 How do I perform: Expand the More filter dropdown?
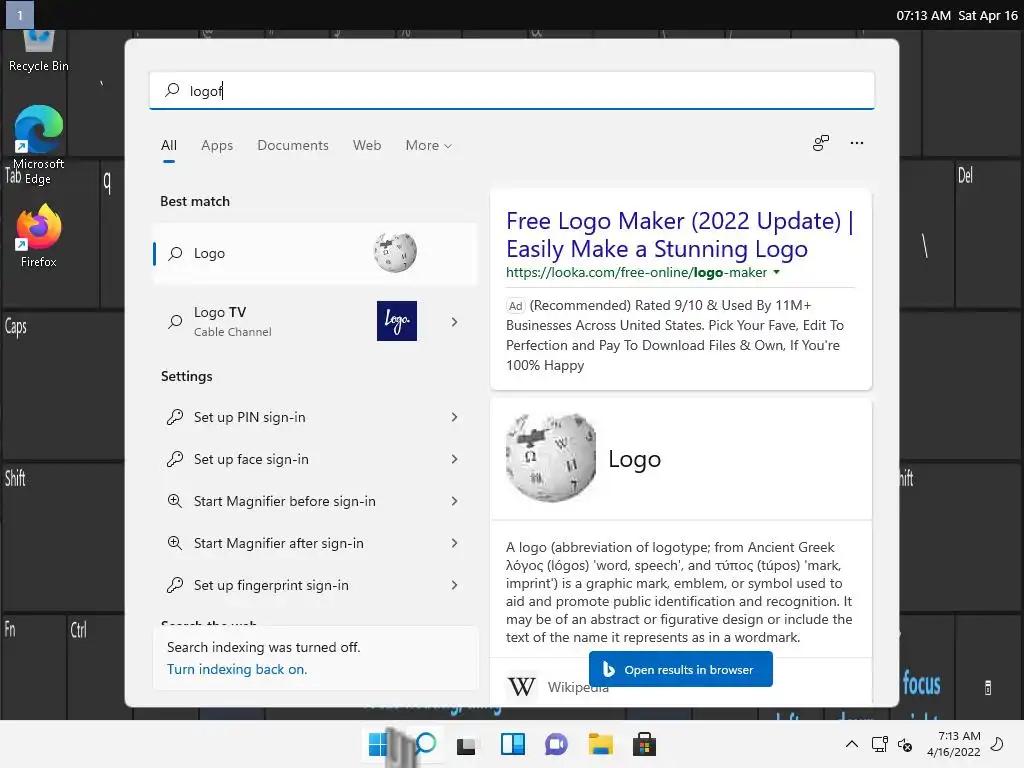click(428, 145)
